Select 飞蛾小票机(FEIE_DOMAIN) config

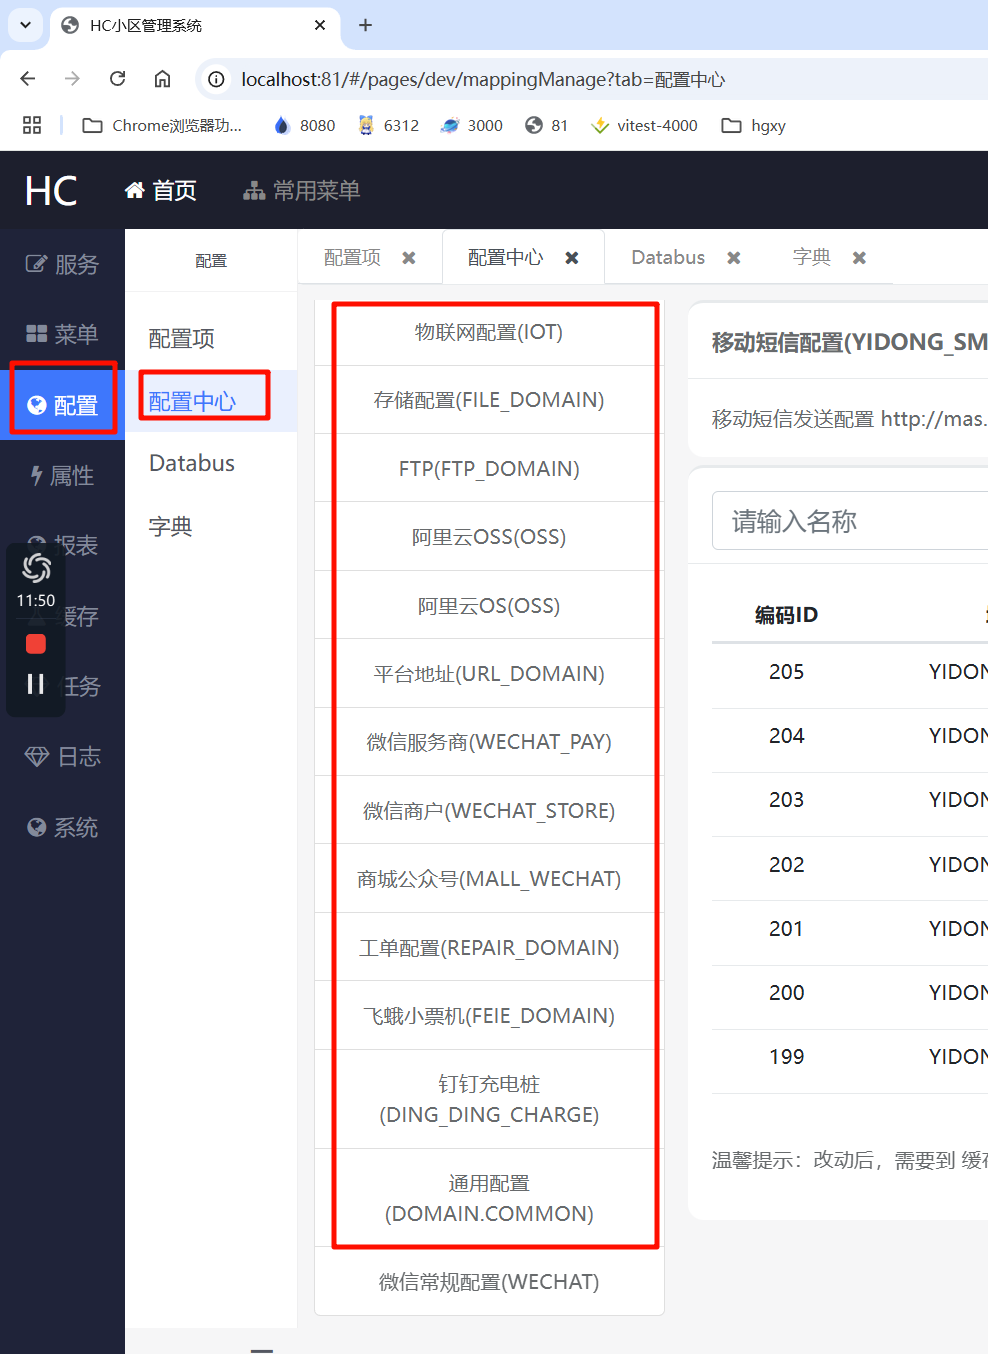[x=489, y=1016]
